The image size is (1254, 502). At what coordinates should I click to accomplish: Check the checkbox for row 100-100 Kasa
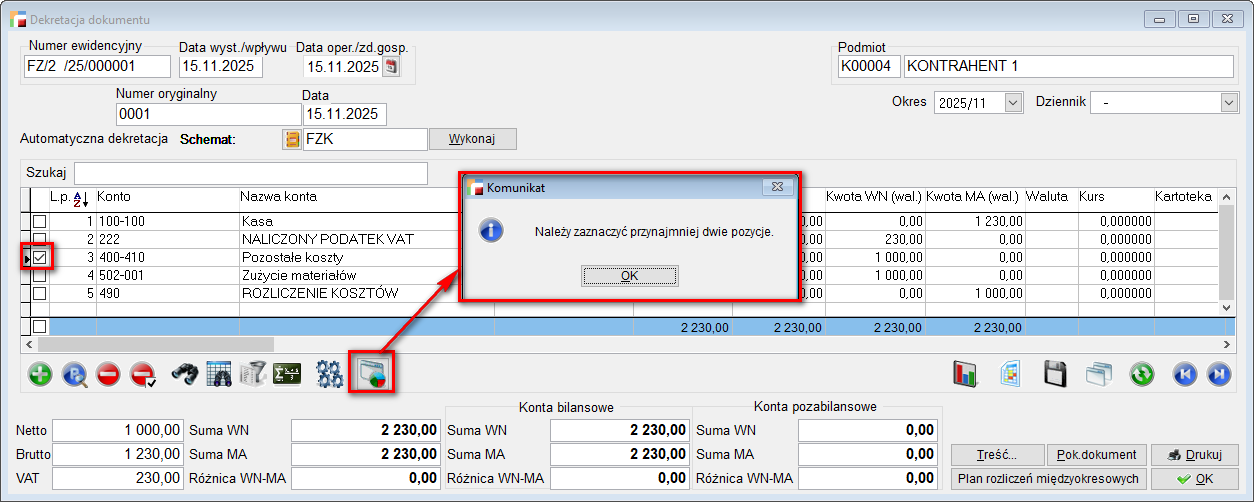(x=40, y=221)
